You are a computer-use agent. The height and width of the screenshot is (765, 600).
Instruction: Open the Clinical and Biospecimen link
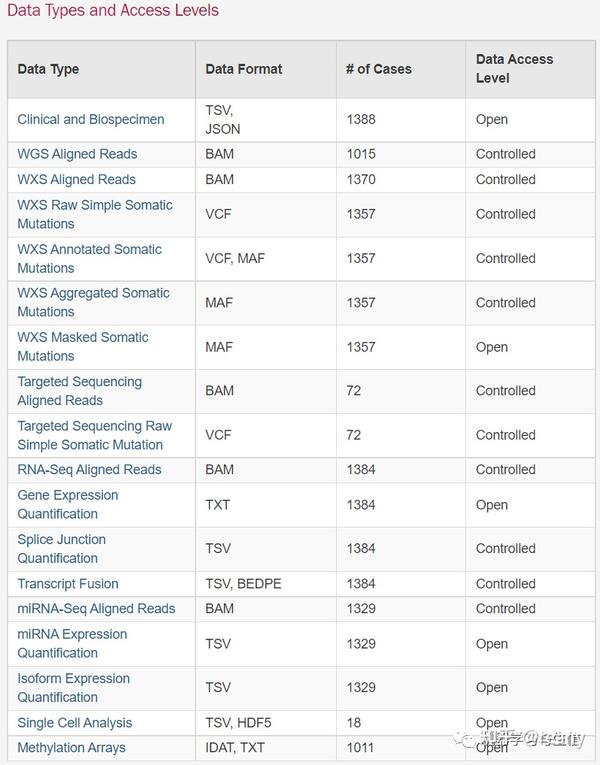tap(90, 119)
